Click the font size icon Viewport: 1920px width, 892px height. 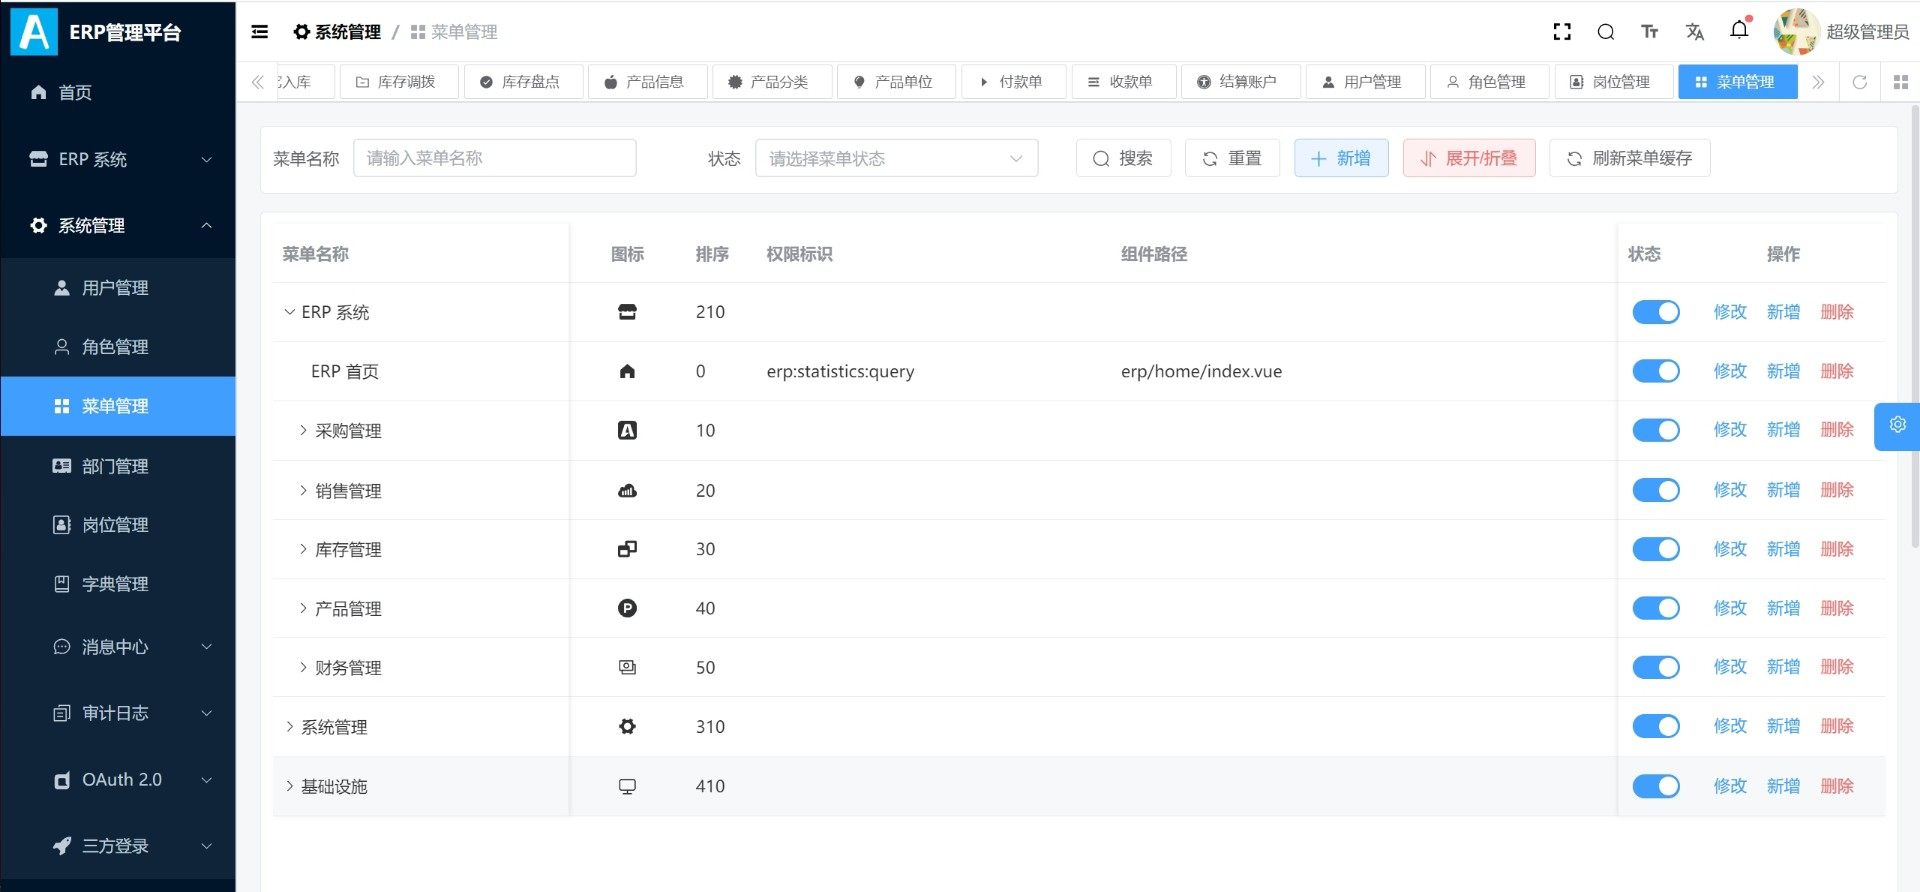pos(1650,32)
